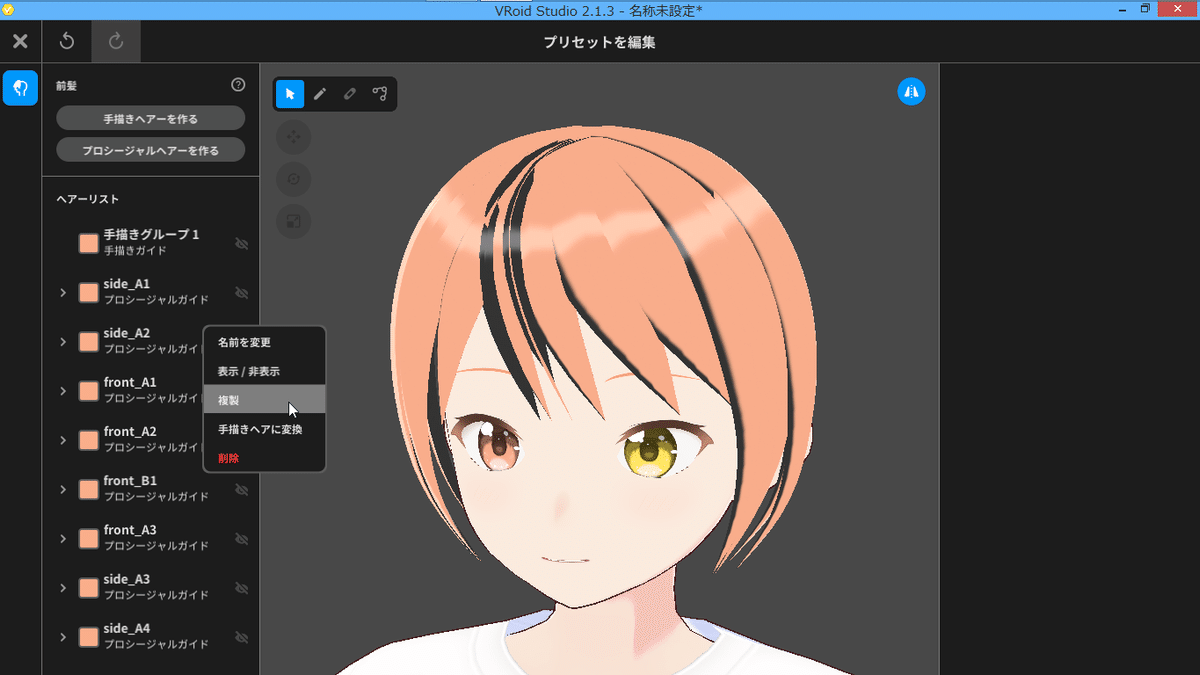
Task: Open the 前髪 help via the question mark icon
Action: (x=238, y=85)
